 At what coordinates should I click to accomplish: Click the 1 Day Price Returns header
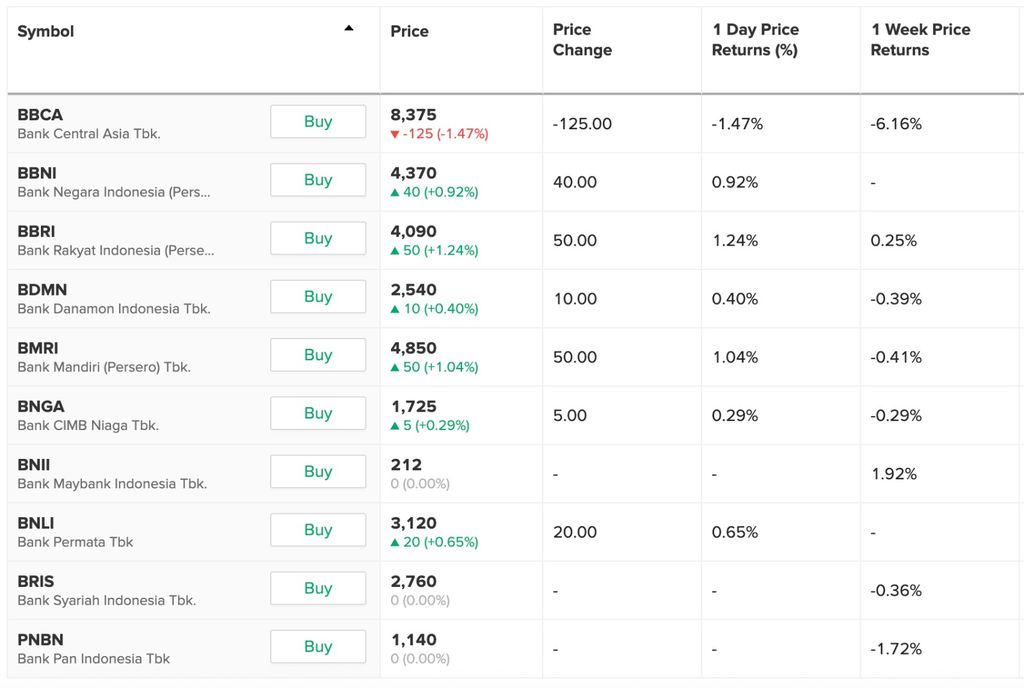tap(756, 40)
